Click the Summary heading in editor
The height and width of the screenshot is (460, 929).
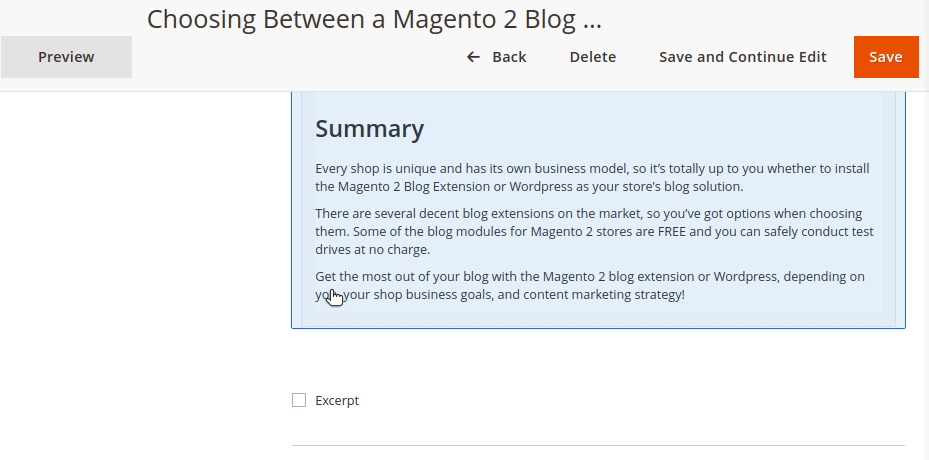point(369,129)
